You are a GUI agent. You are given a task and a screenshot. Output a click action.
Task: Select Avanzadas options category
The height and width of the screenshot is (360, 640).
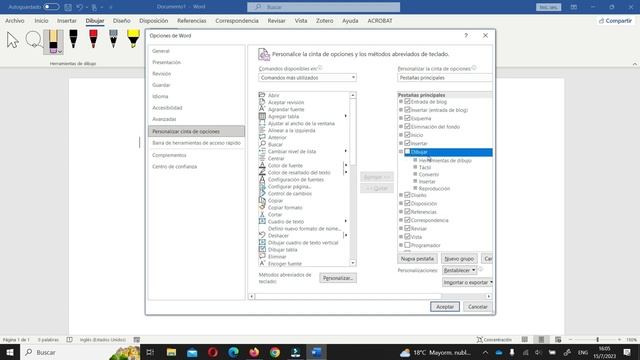pos(164,119)
